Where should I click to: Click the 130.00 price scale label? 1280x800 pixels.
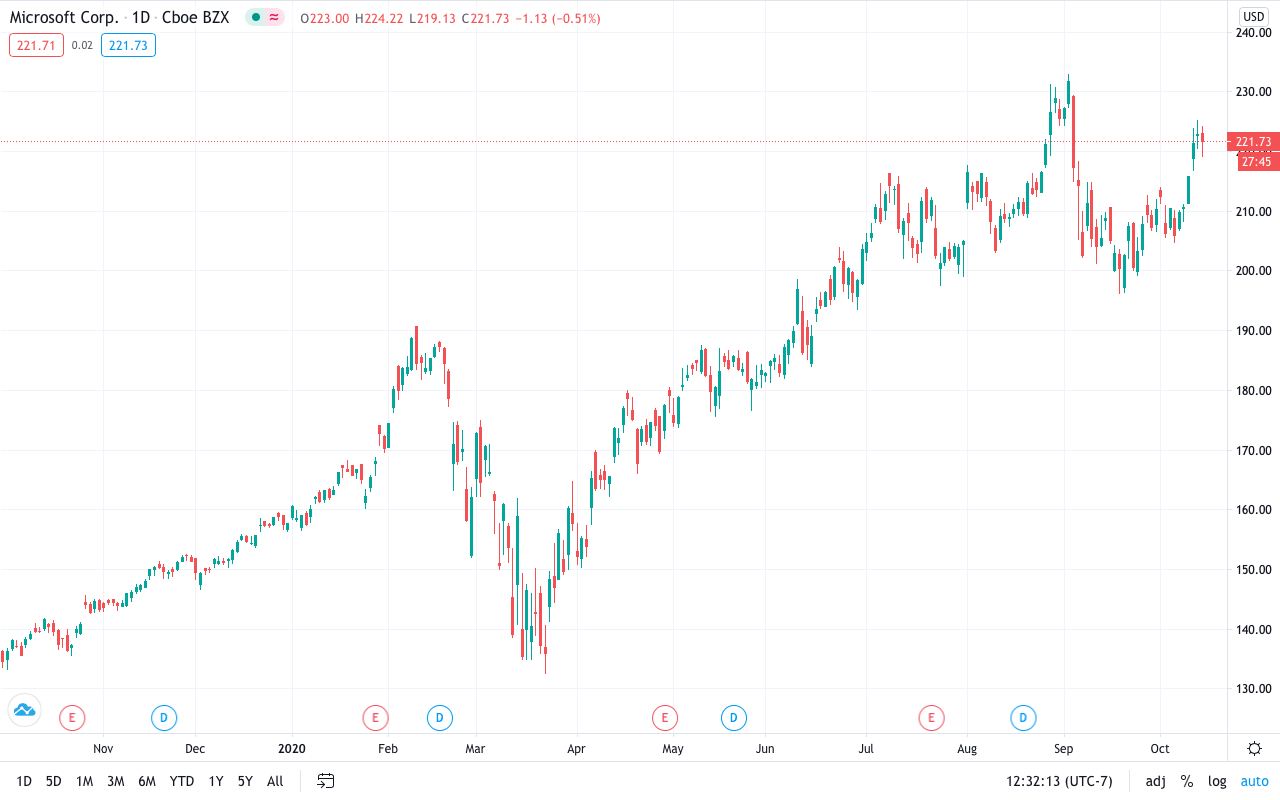coord(1252,689)
